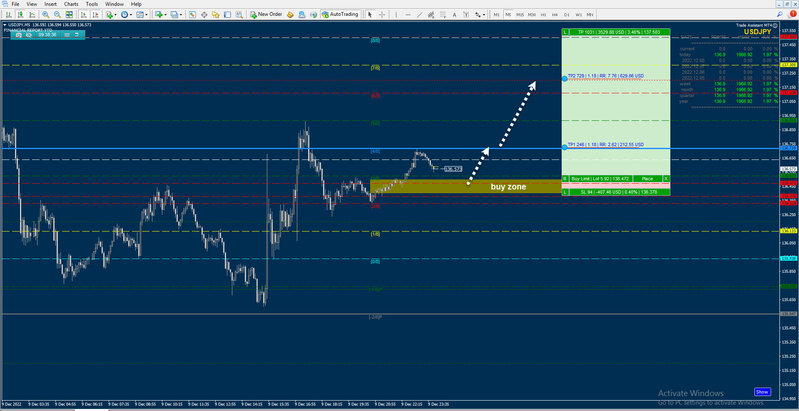
Task: Tile chart windows icon
Action: point(69,15)
